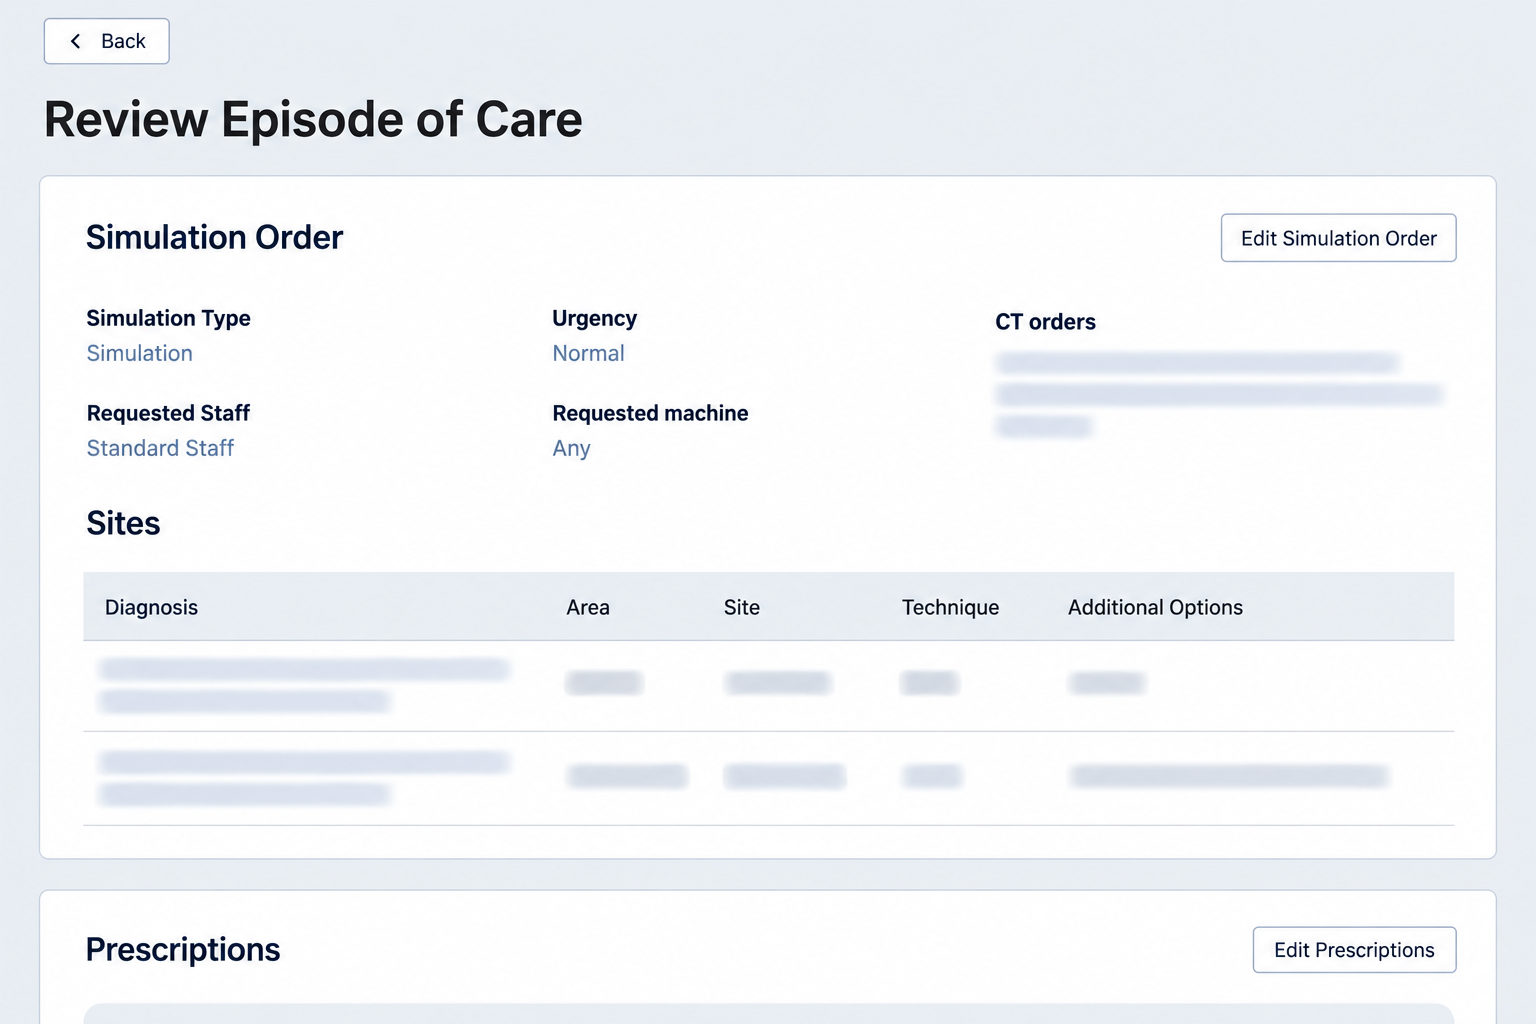Click the 'Urgency' label
This screenshot has height=1024, width=1536.
(594, 318)
